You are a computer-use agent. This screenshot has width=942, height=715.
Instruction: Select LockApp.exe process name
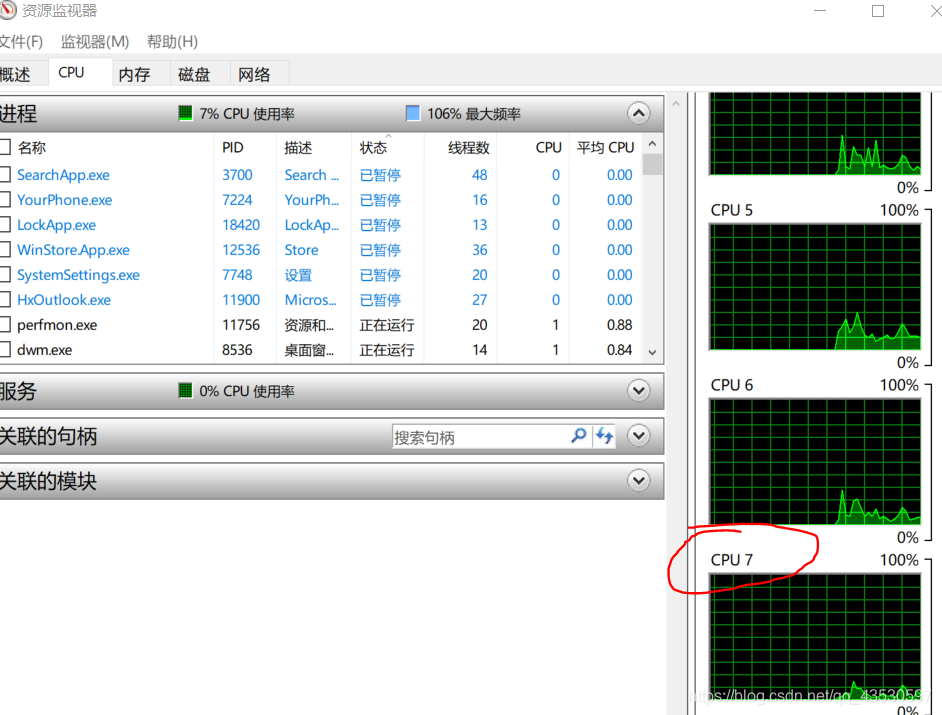click(56, 225)
